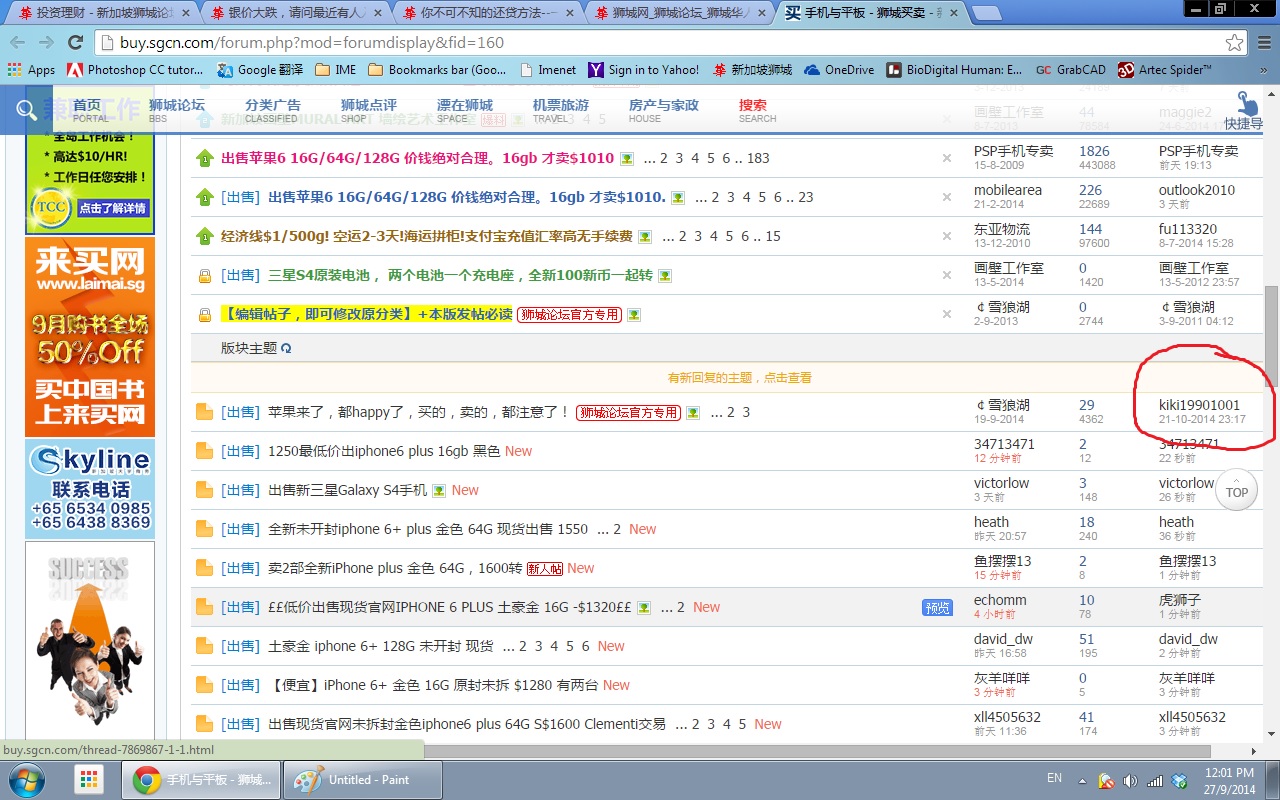Open 狮城点评 SHOP menu item

[368, 110]
